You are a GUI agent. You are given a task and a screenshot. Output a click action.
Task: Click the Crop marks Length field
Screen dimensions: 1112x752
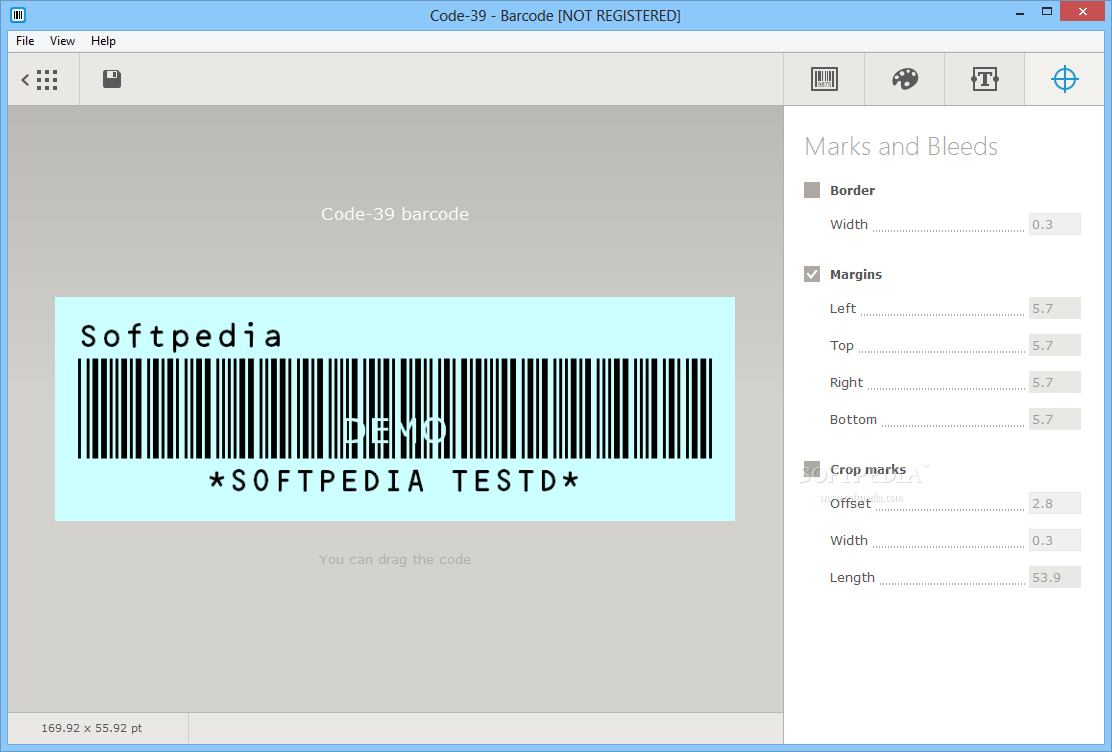pyautogui.click(x=1055, y=577)
